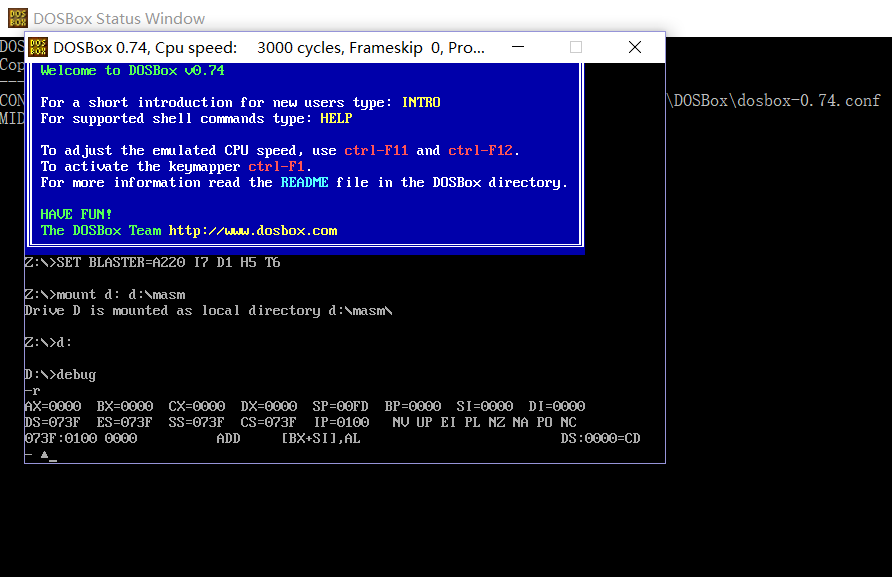Click the DOSBox Status Window title text
This screenshot has width=892, height=577.
click(x=119, y=19)
